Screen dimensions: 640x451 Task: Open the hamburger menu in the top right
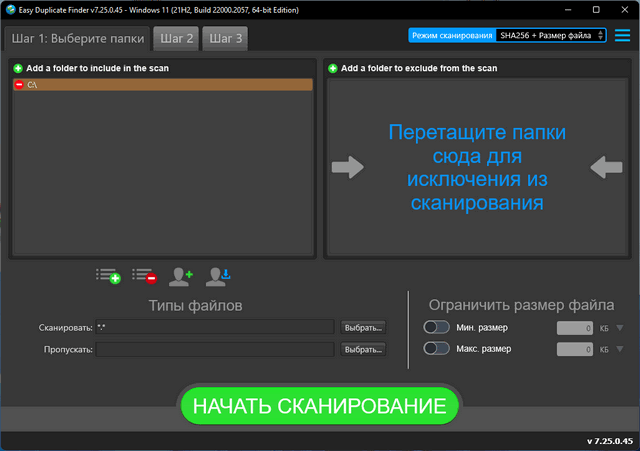pos(623,35)
